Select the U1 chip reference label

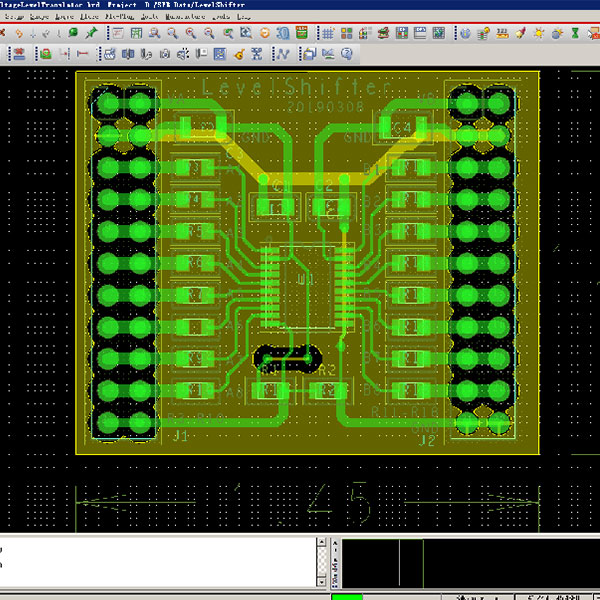[306, 280]
